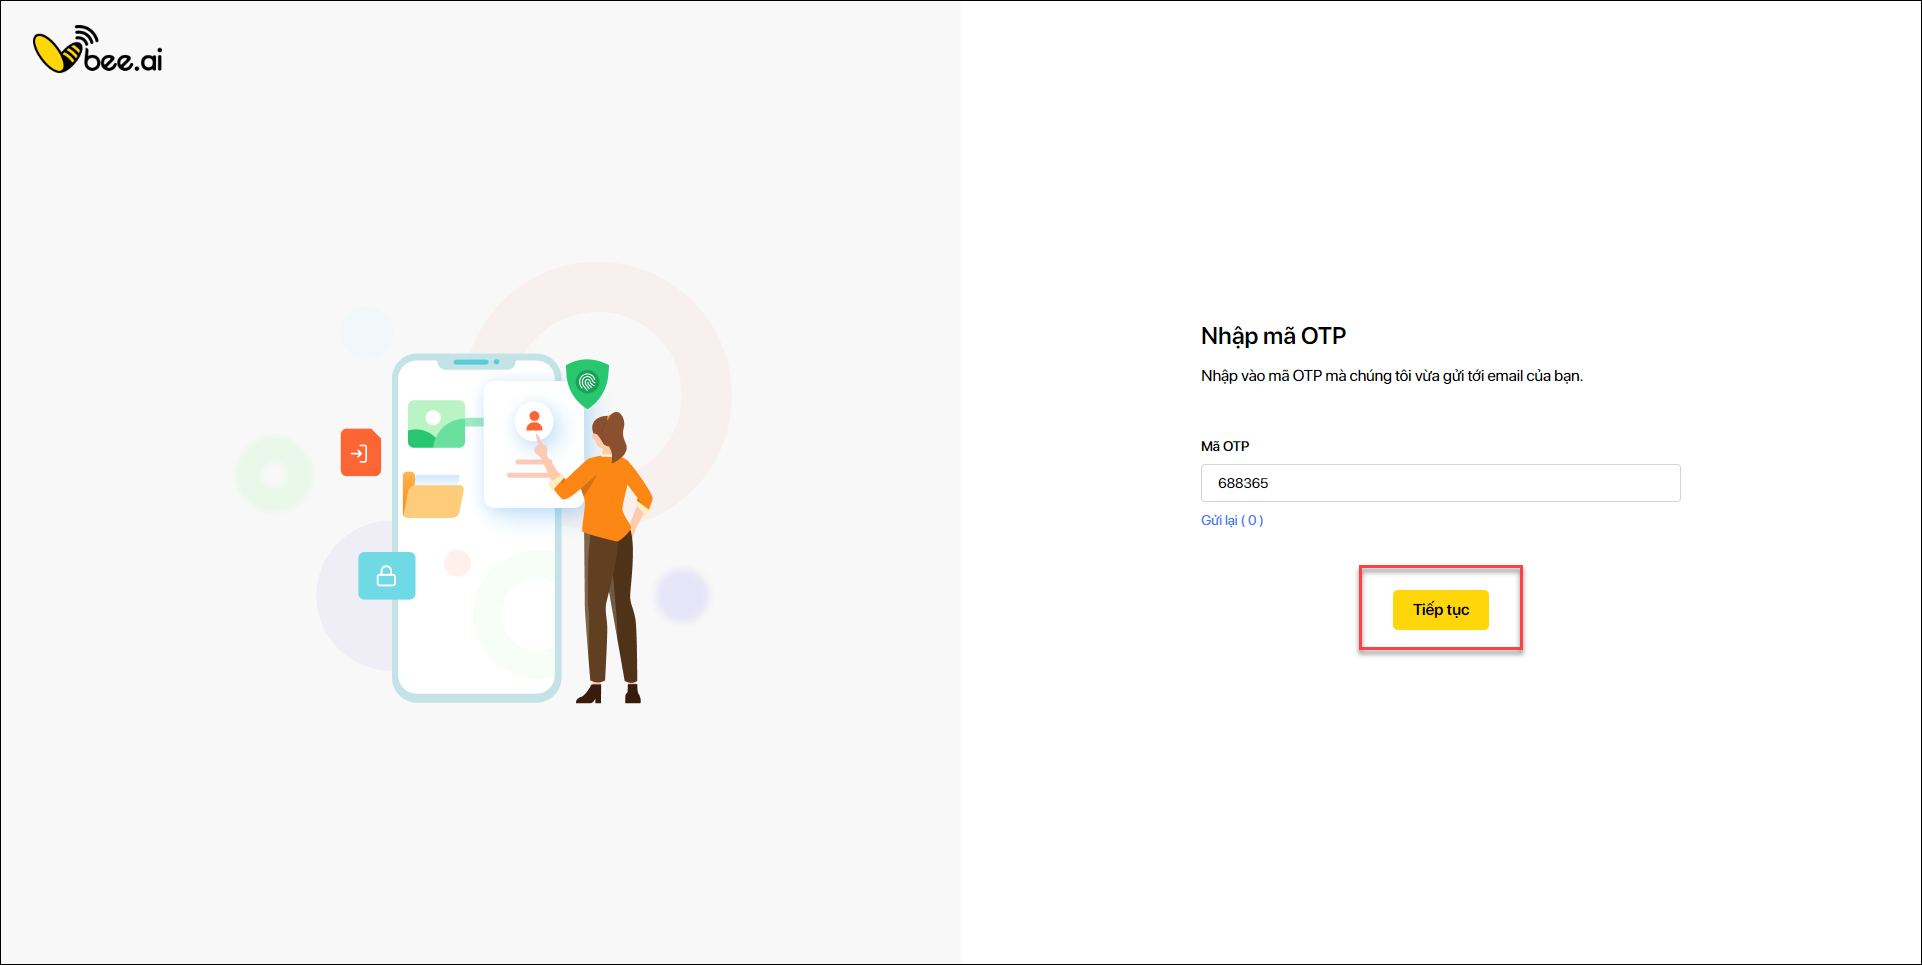Click the green blurred ring decoration
1922x965 pixels.
click(x=274, y=474)
